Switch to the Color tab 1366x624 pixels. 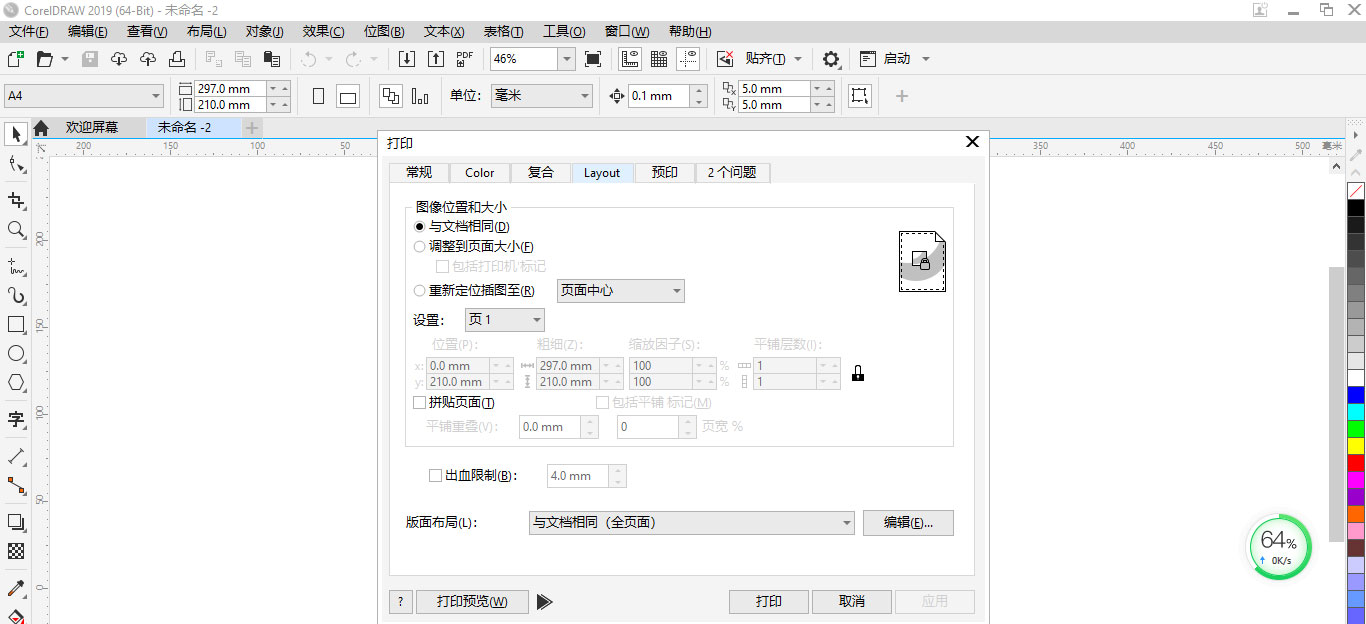click(x=479, y=172)
